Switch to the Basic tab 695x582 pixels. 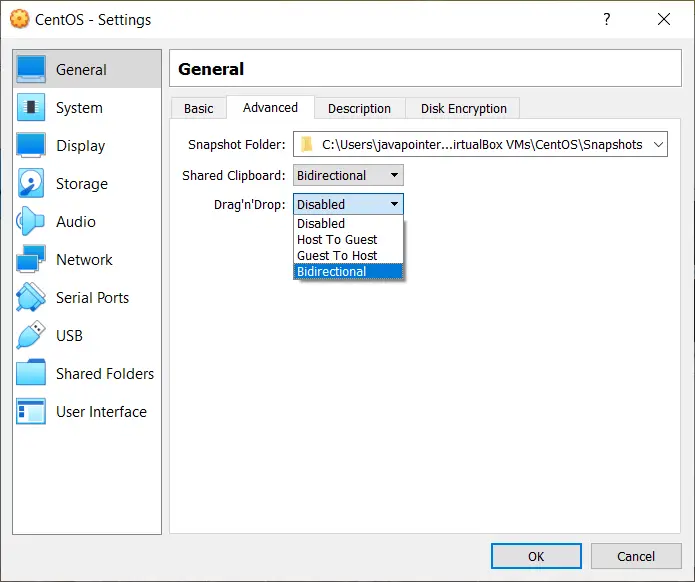coord(199,109)
